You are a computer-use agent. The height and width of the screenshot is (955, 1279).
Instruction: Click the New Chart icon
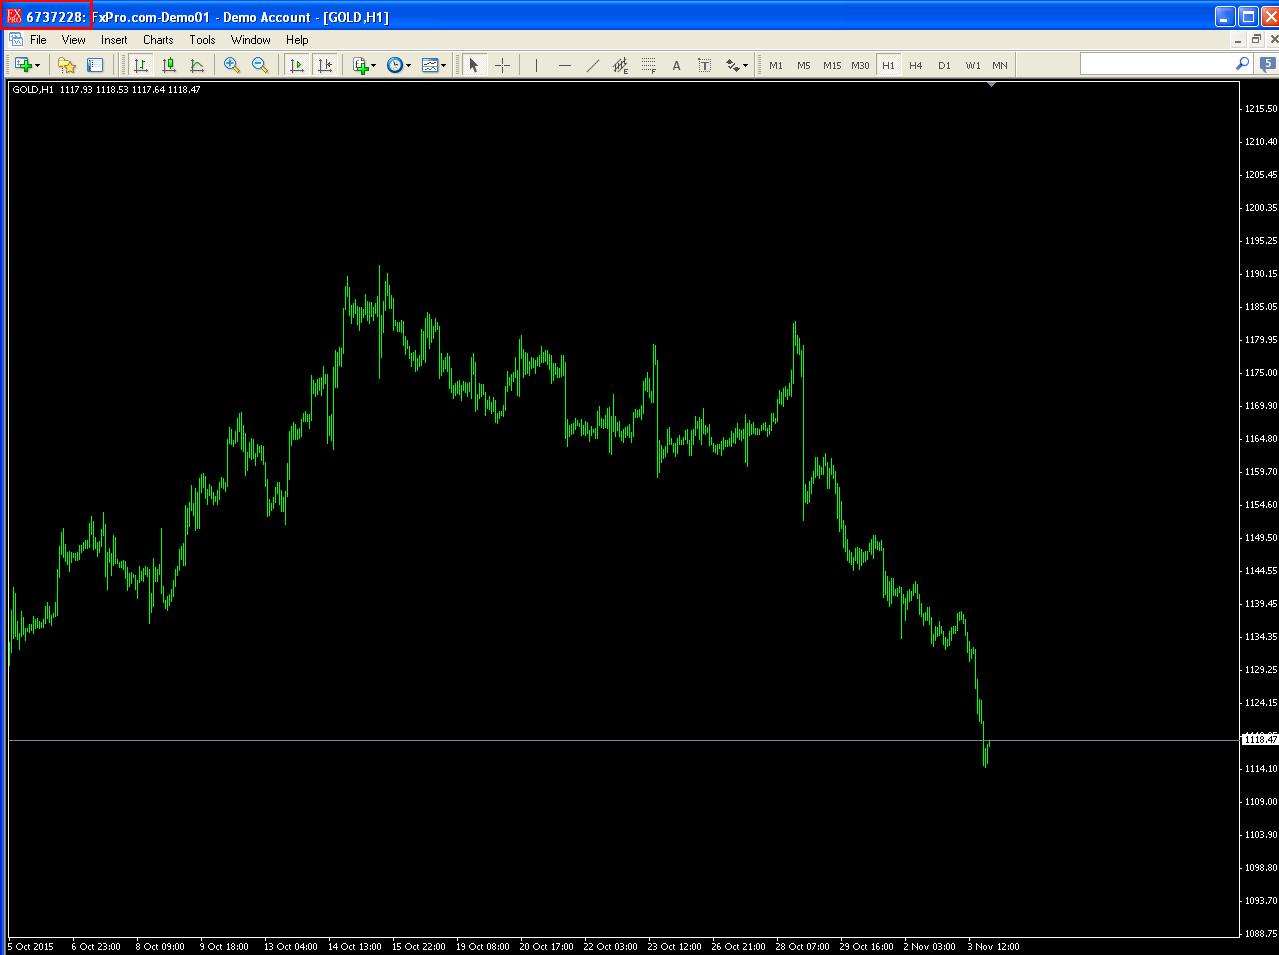pos(23,65)
